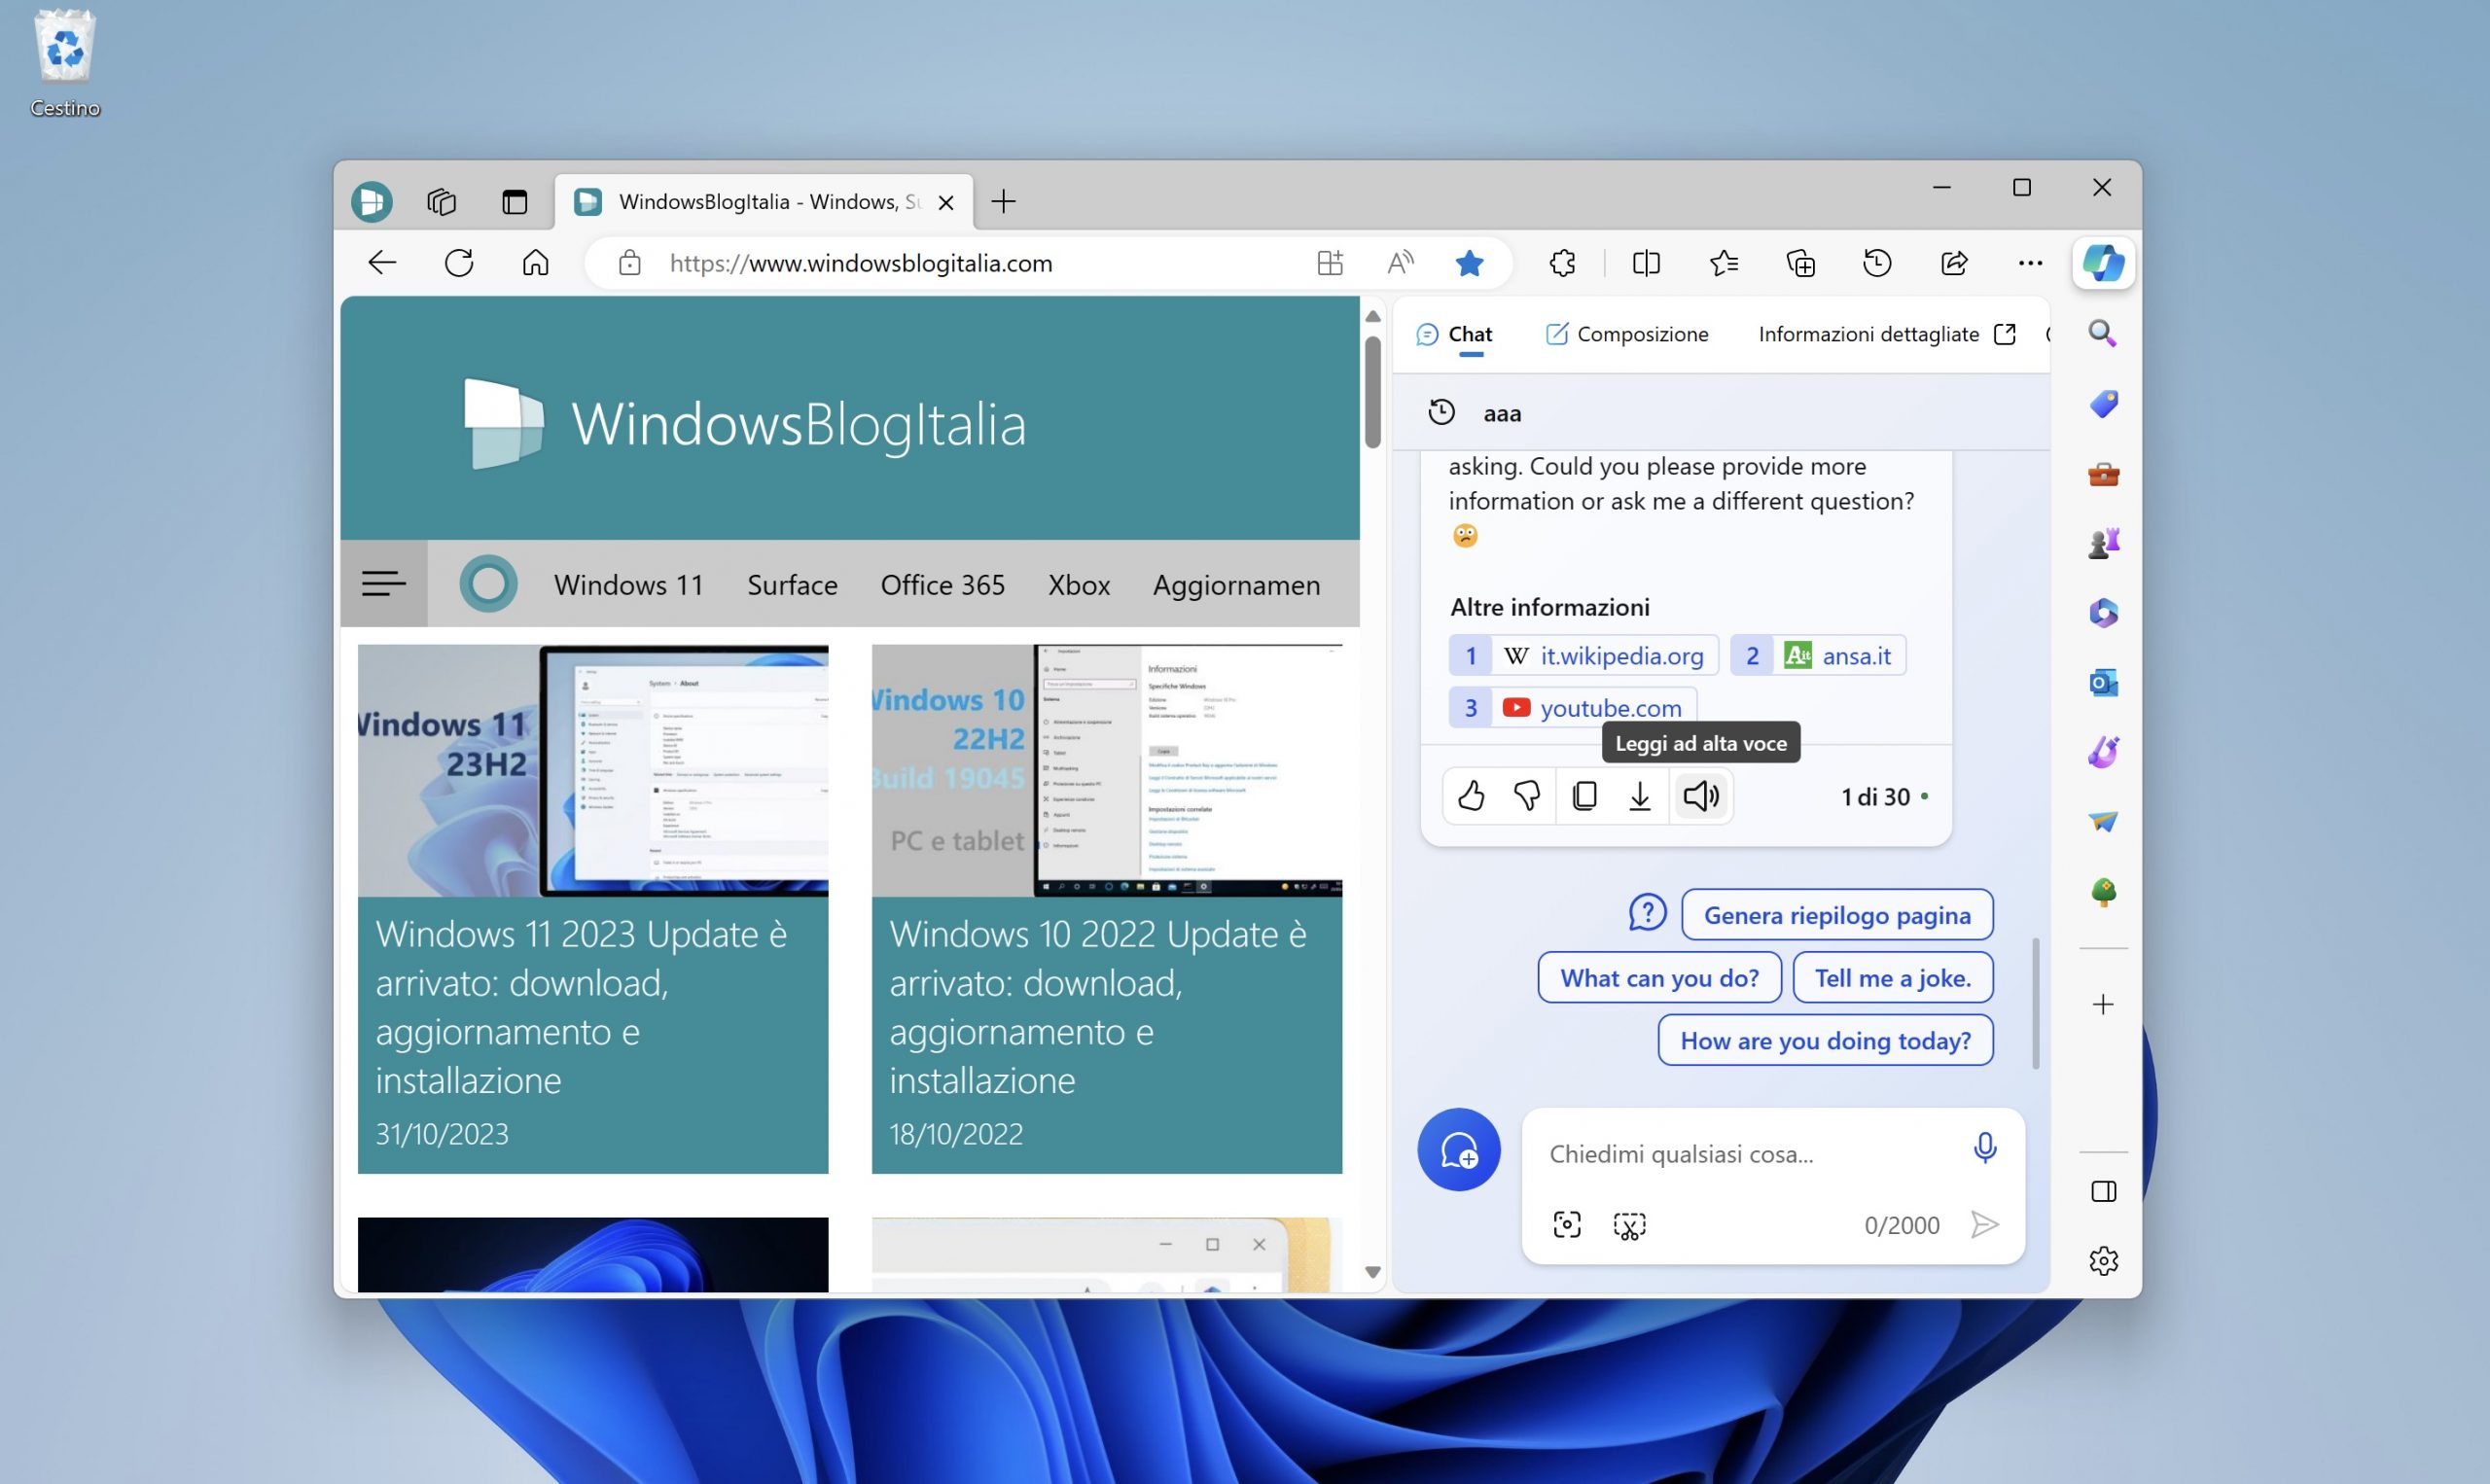This screenshot has width=2490, height=1484.
Task: Open sidebar Search magnifier icon
Action: (x=2103, y=334)
